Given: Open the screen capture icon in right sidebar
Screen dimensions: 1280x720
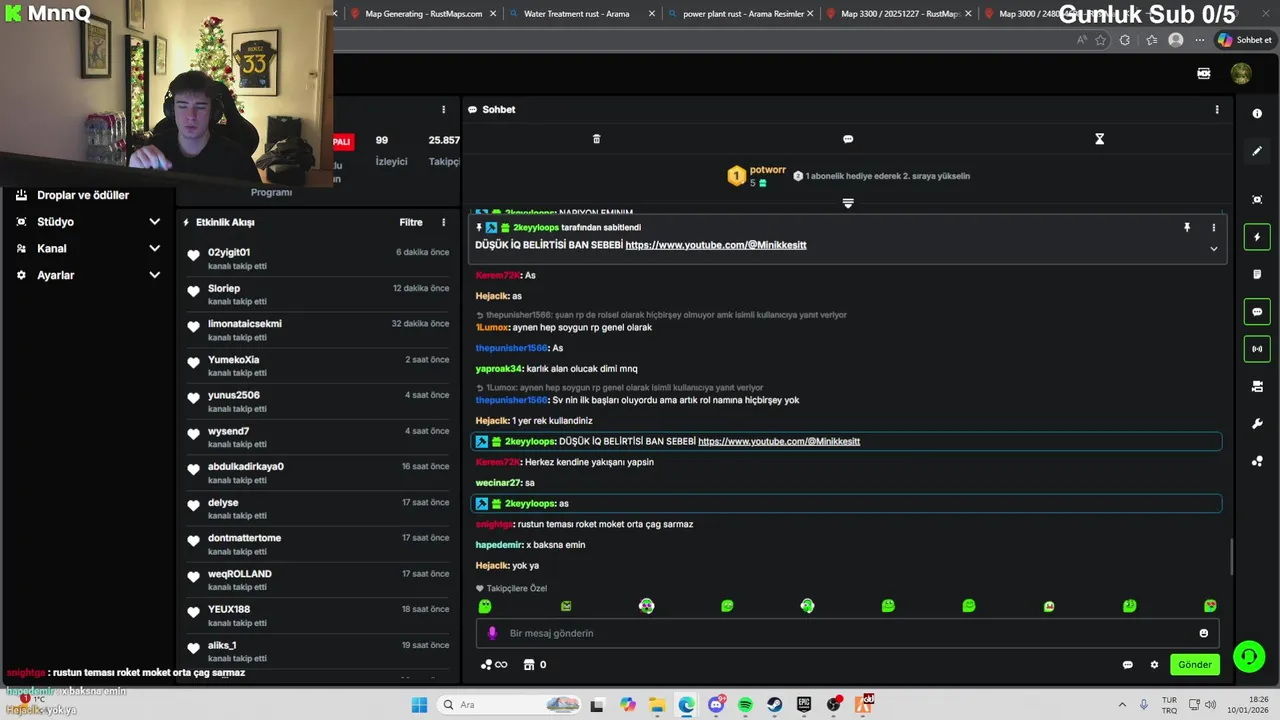Looking at the screenshot, I should (1257, 200).
